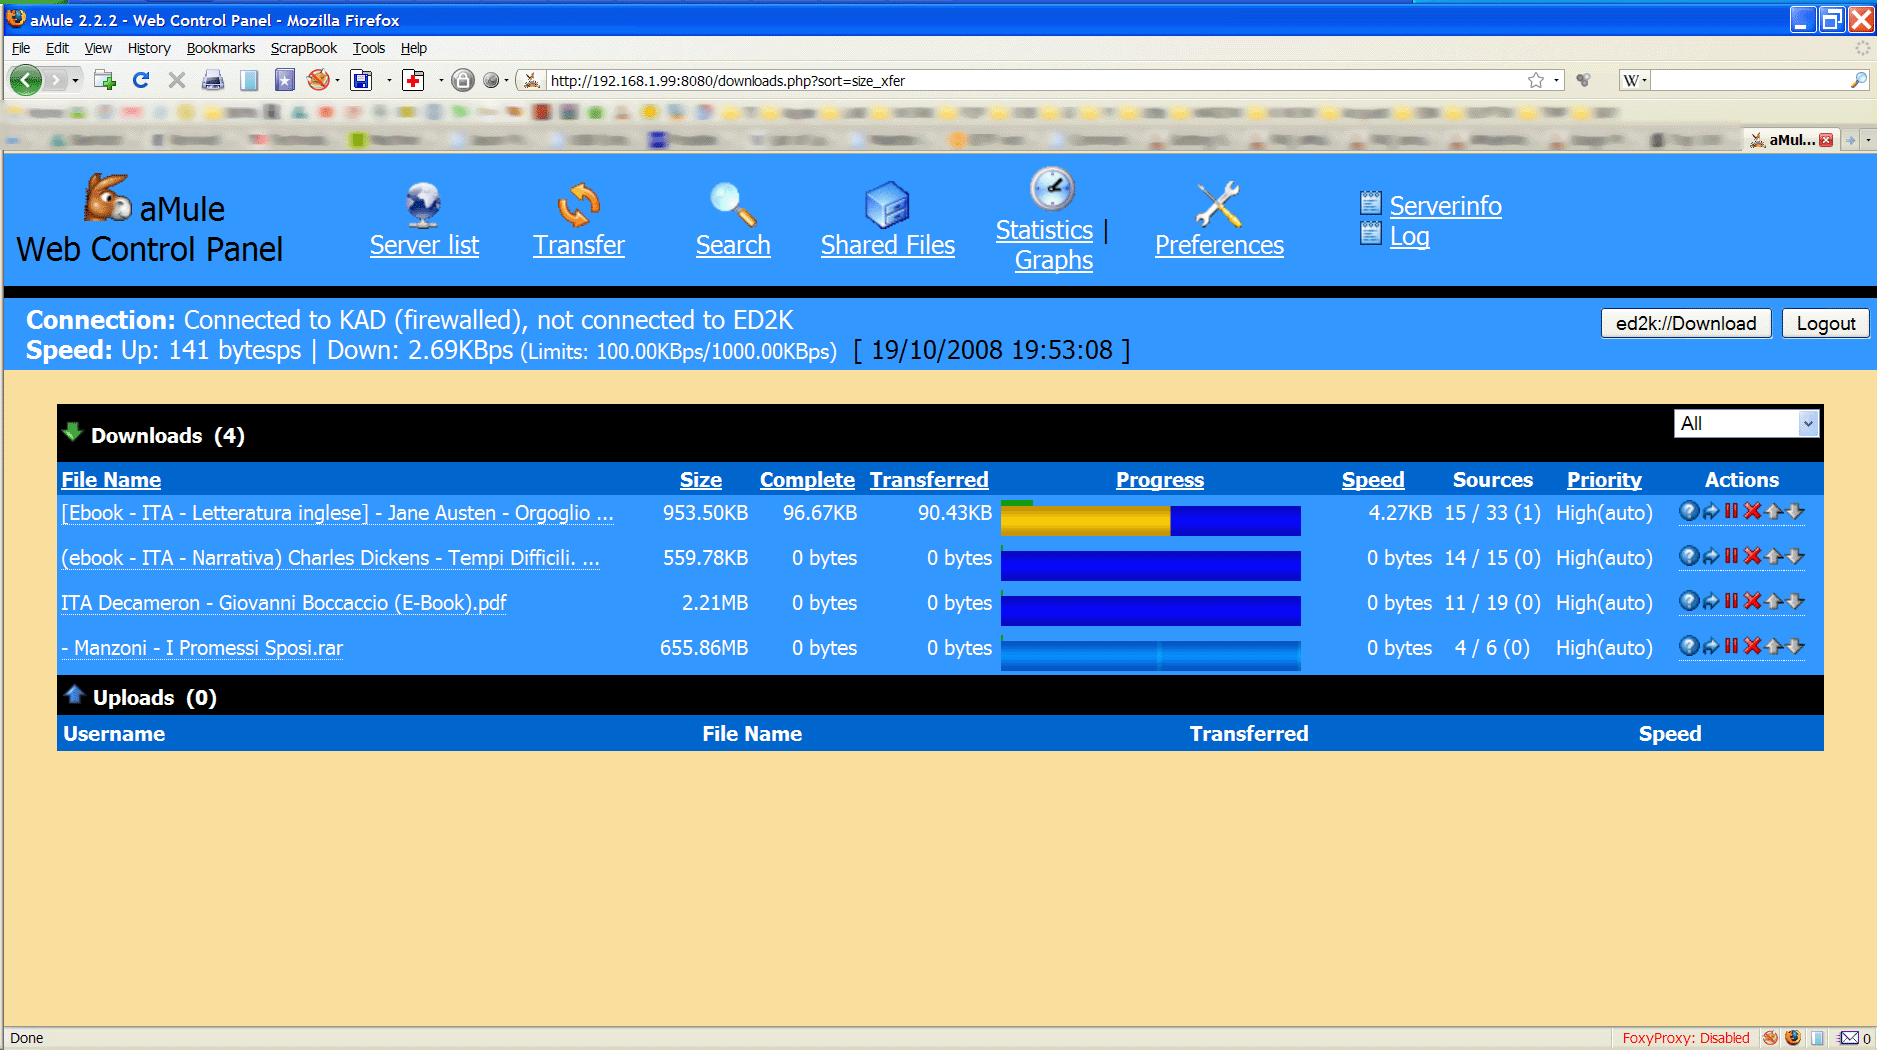Lower priority of Manzoni download
Viewport: 1877px width, 1050px height.
1795,646
